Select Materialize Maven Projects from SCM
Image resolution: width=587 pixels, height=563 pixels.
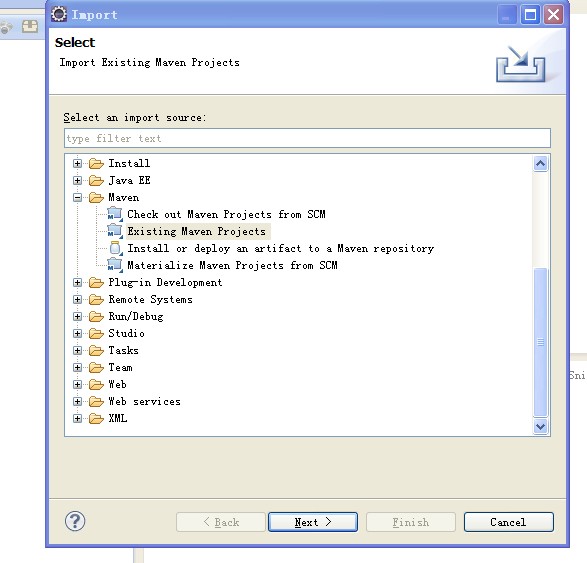click(232, 265)
